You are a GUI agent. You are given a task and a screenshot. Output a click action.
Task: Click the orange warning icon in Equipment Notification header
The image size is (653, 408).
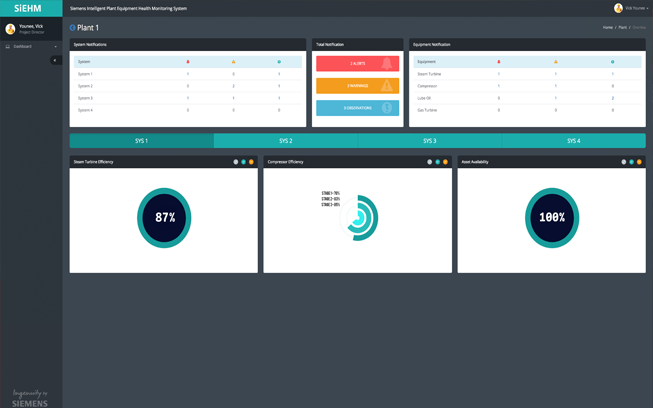pos(556,62)
